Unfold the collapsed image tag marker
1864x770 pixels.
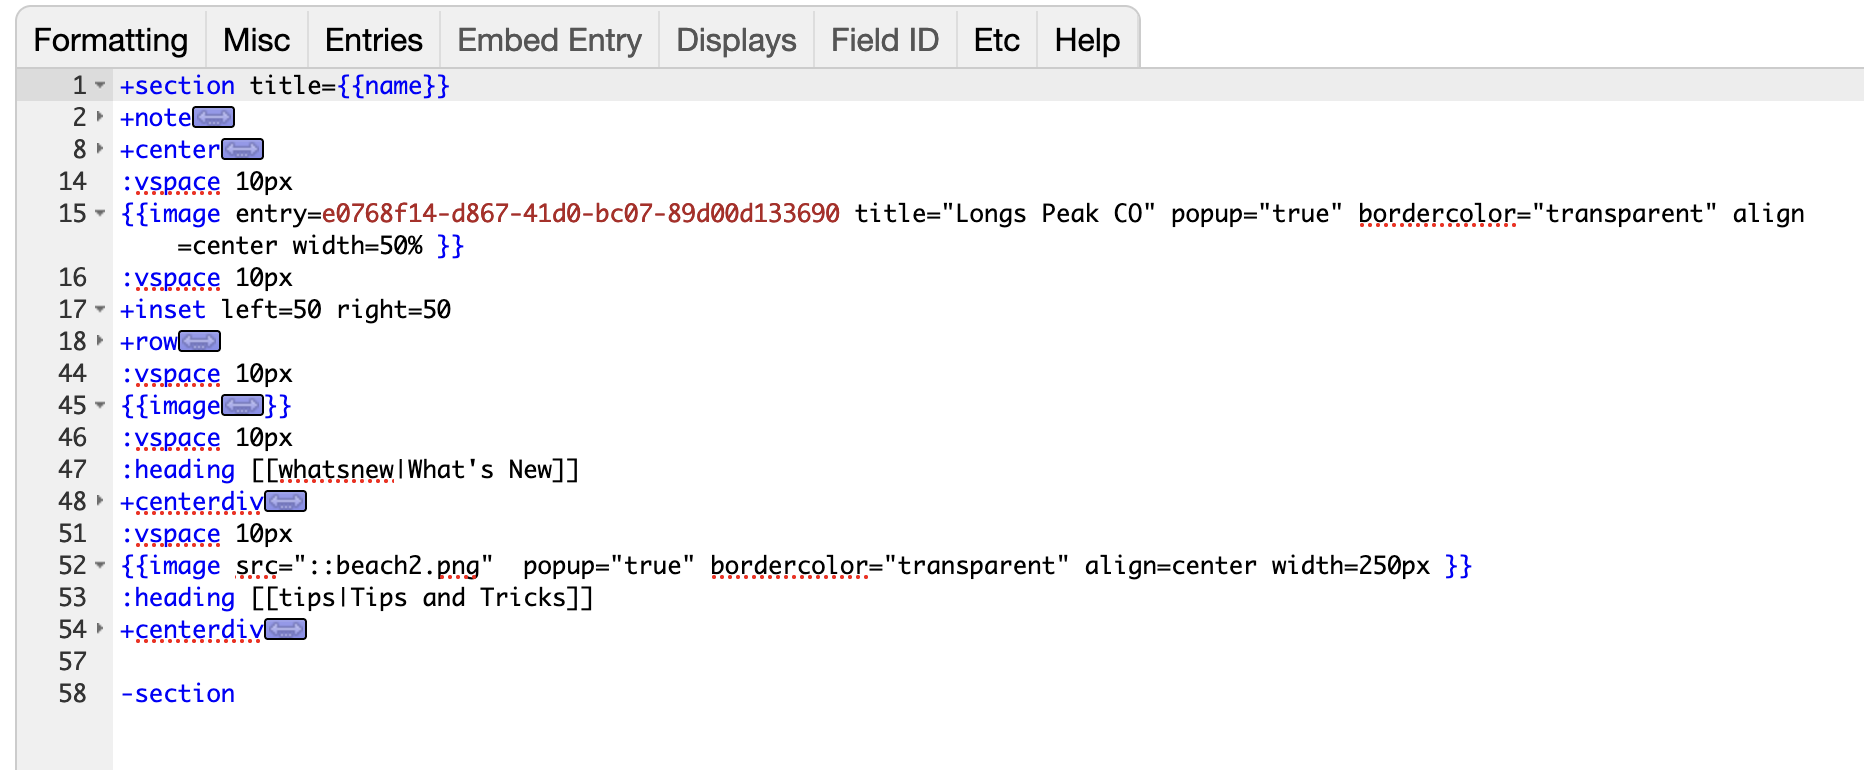(242, 406)
